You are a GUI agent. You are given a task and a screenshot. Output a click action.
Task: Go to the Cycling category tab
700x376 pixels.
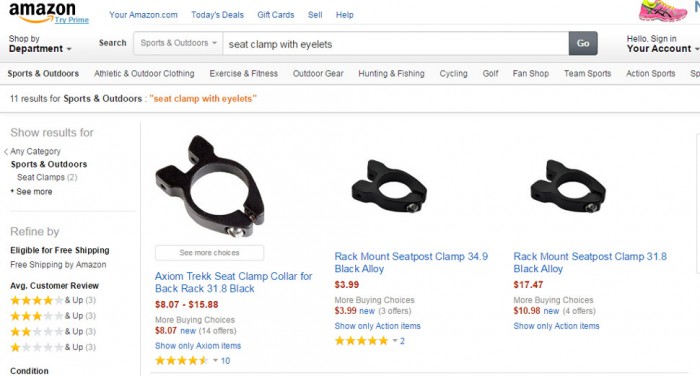[x=453, y=74]
